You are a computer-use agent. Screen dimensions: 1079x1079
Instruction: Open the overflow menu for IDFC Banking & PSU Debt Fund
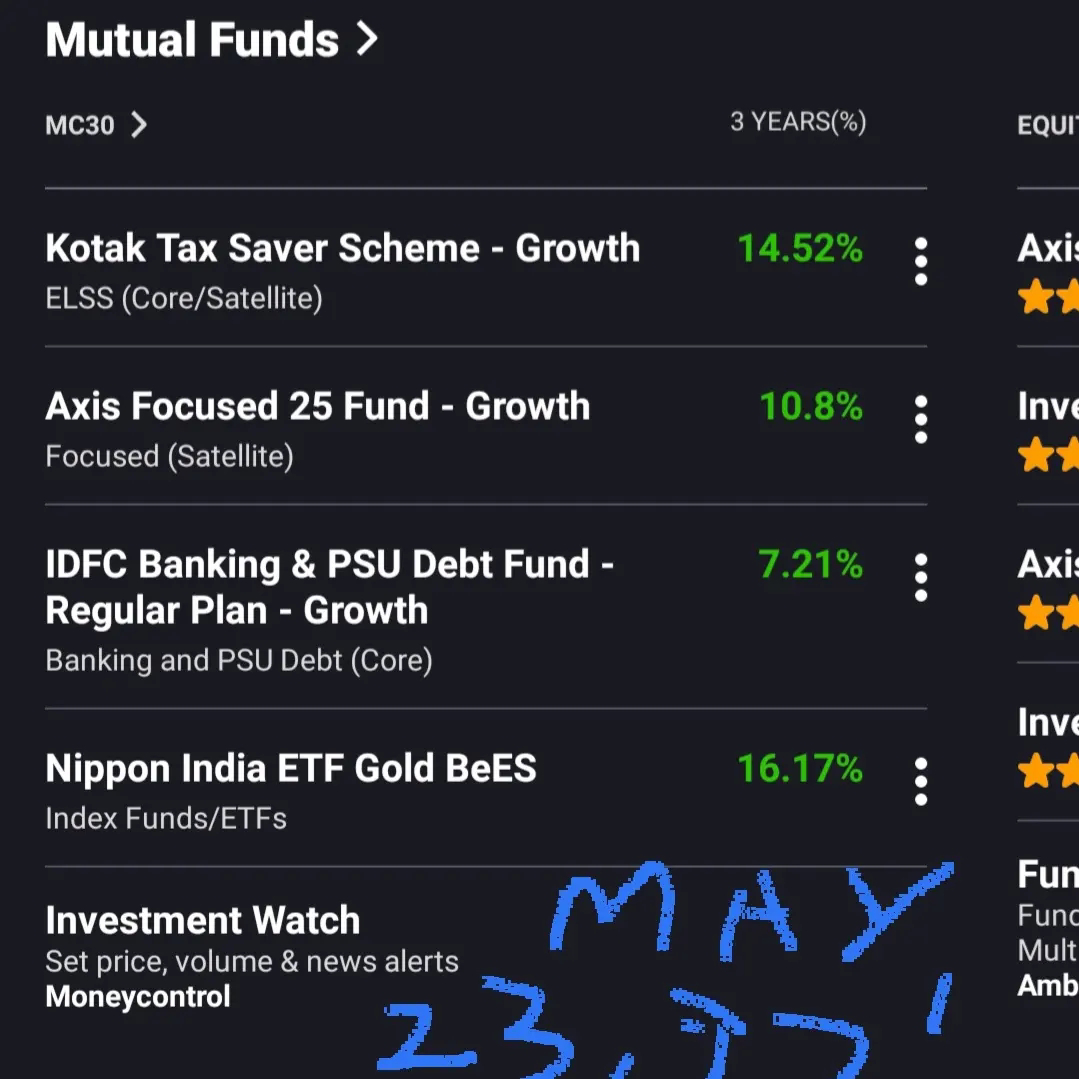921,577
